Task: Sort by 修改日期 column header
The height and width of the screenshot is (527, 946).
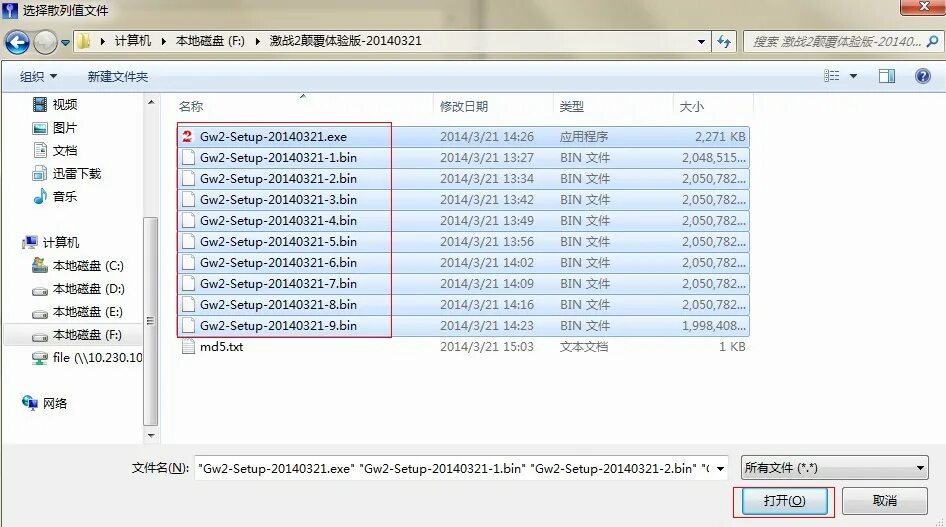Action: tap(463, 106)
